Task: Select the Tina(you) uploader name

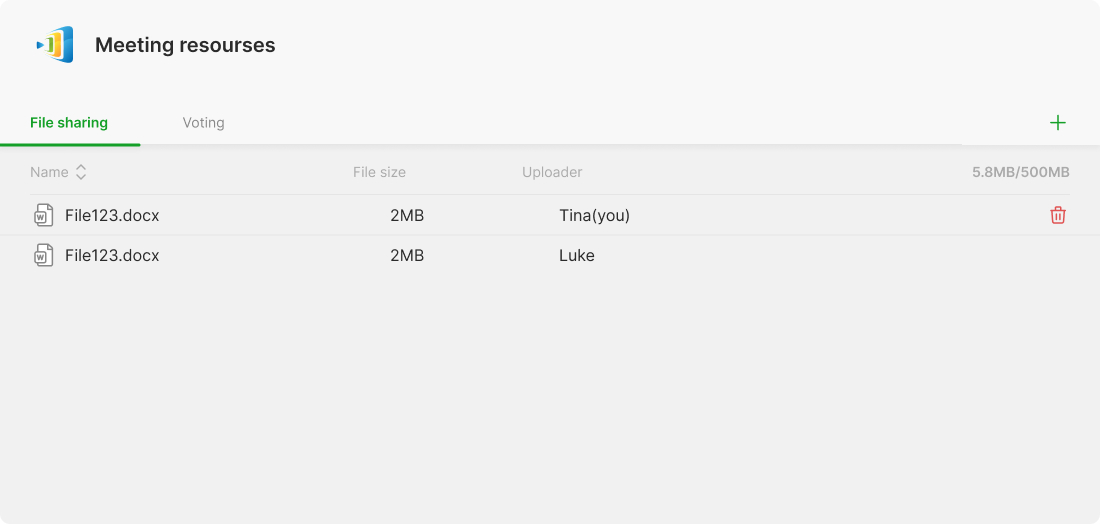Action: coord(594,215)
